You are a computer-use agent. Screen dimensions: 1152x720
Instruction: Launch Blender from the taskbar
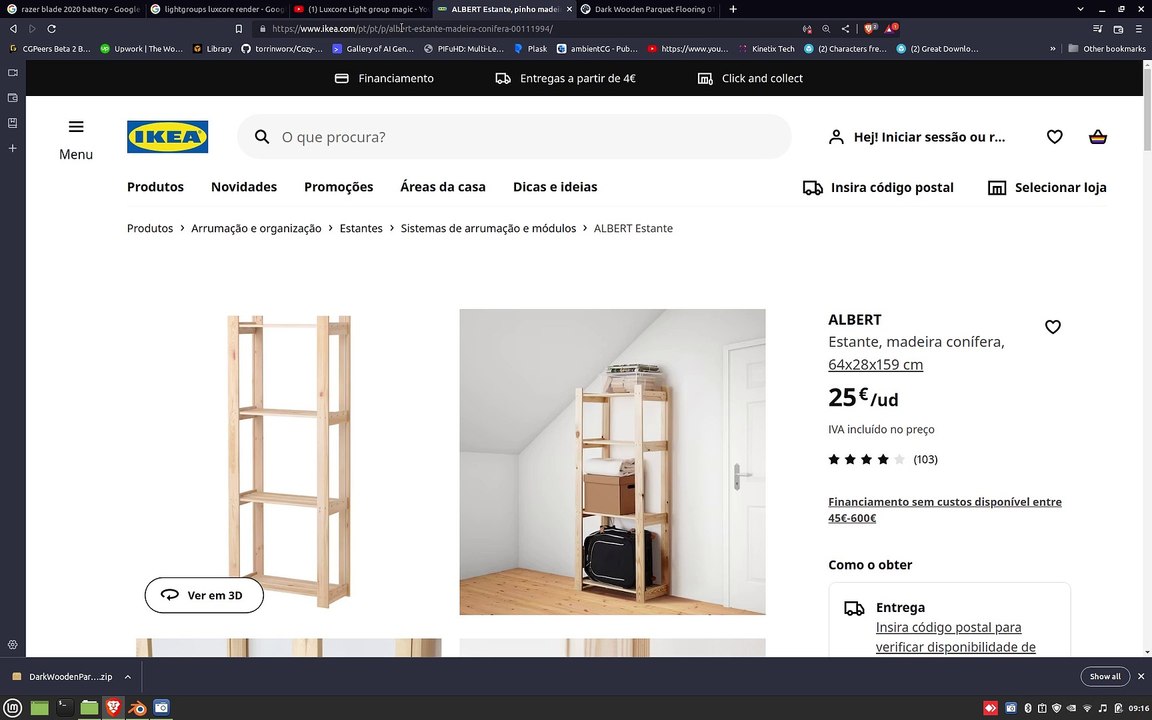[137, 708]
